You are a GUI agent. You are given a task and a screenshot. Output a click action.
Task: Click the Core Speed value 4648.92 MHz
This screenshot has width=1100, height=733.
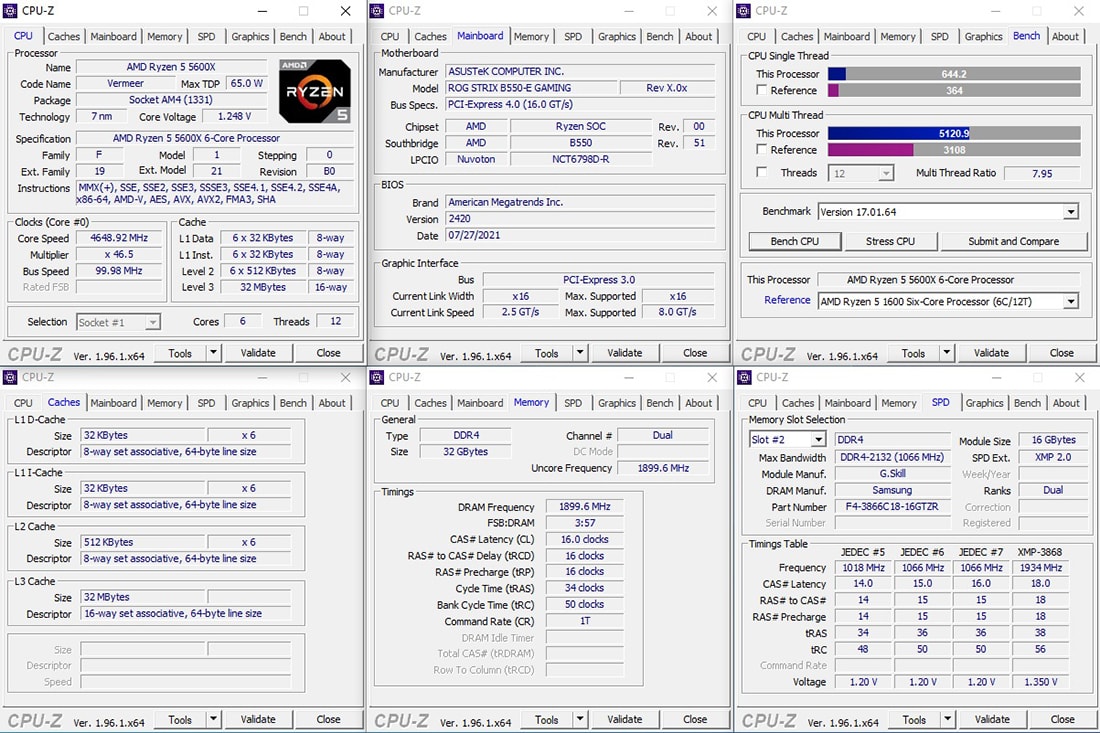[x=119, y=238]
